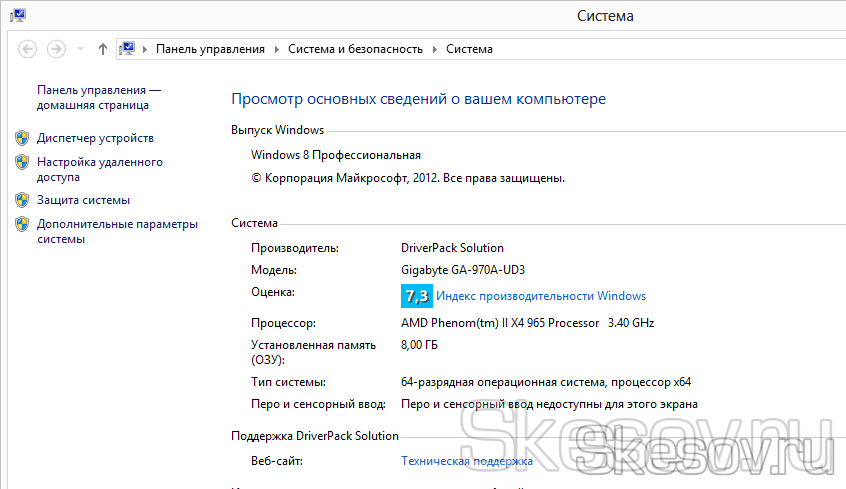Click the Система window title text
This screenshot has height=489, width=846.
coord(605,16)
